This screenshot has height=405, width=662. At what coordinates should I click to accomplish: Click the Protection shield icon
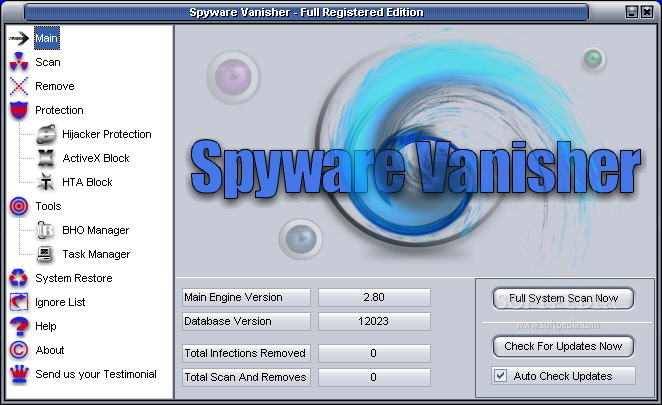19,110
